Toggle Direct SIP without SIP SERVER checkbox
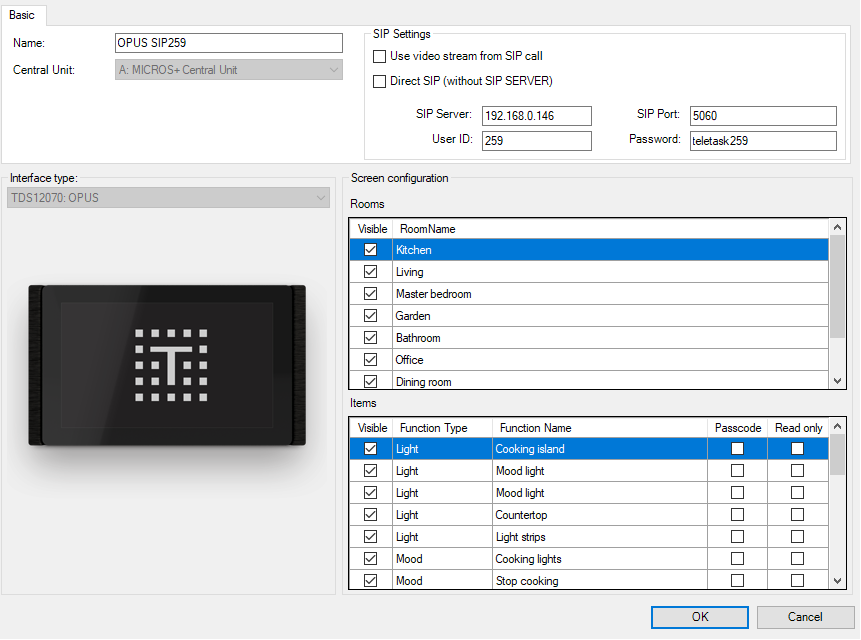Viewport: 861px width, 640px height. [x=379, y=81]
